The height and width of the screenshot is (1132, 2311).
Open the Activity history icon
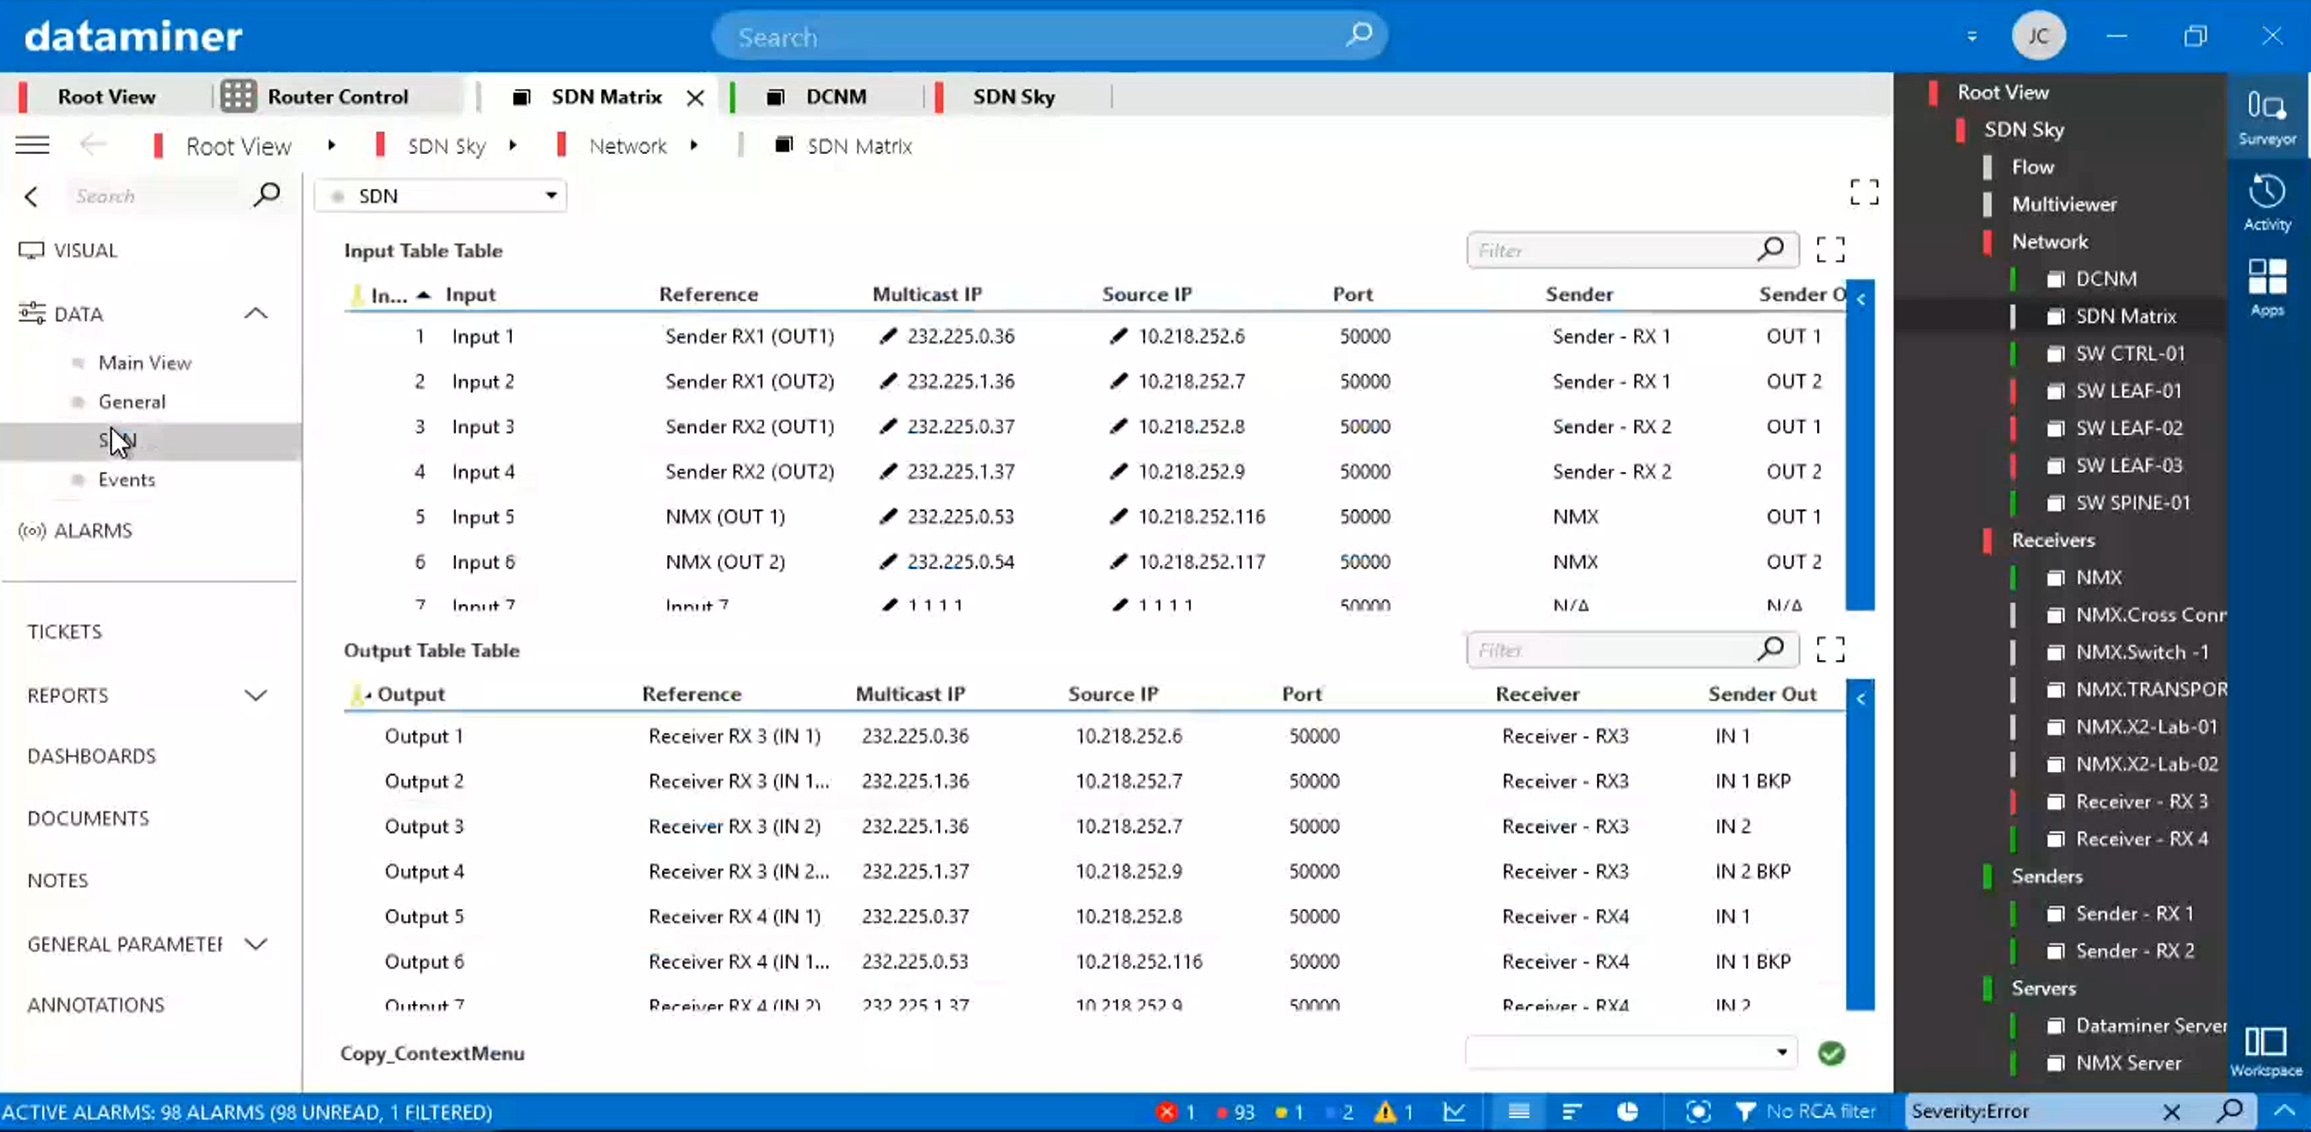tap(2267, 202)
